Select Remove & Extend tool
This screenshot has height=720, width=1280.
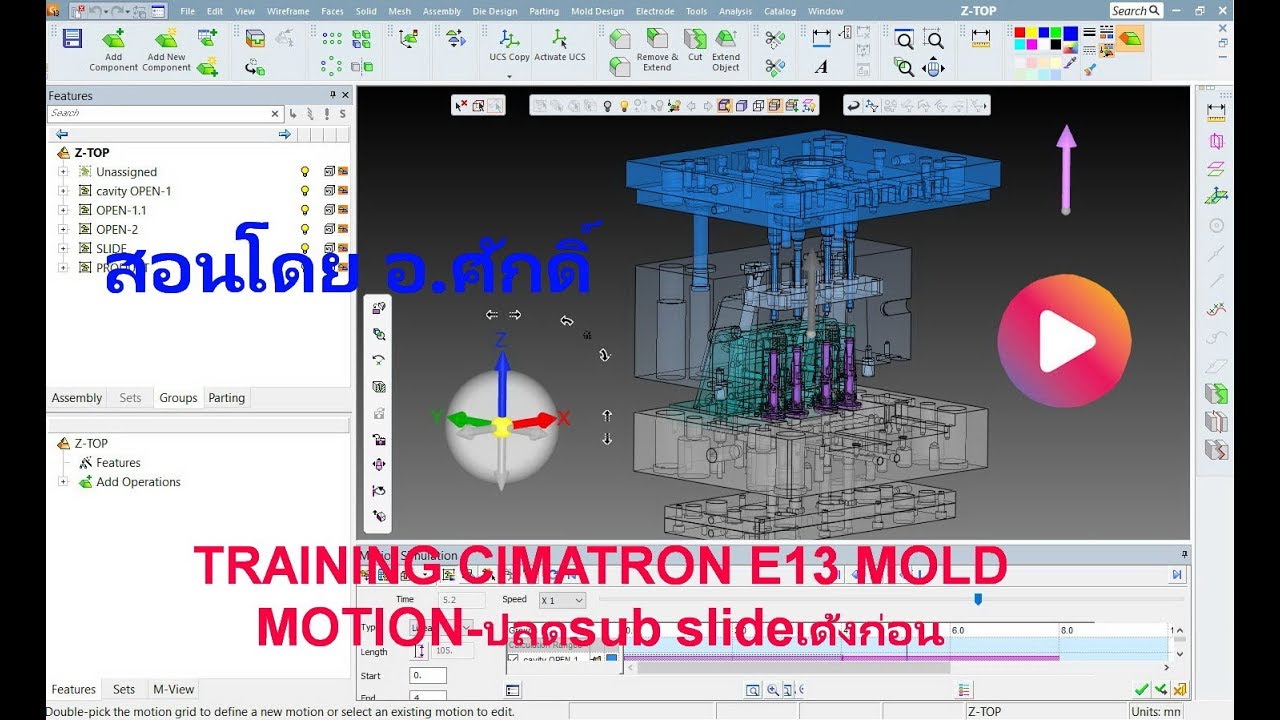coord(657,50)
